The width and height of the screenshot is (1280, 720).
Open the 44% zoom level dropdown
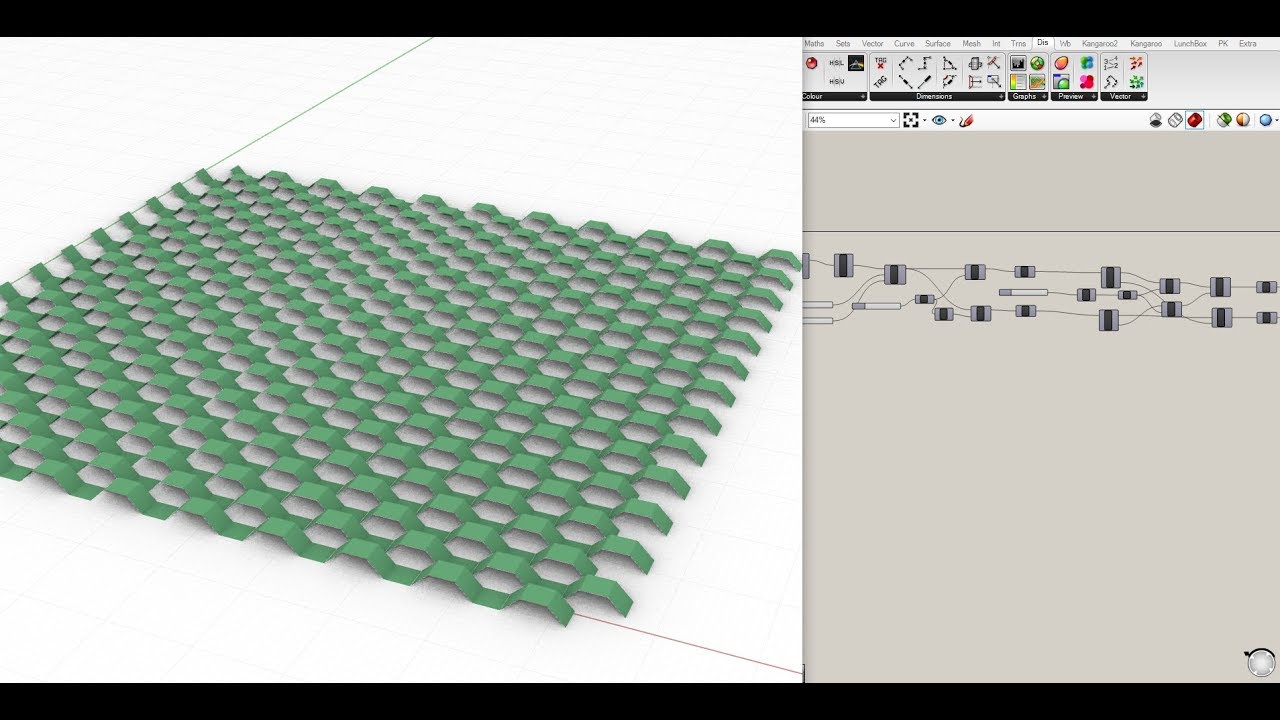pos(893,120)
